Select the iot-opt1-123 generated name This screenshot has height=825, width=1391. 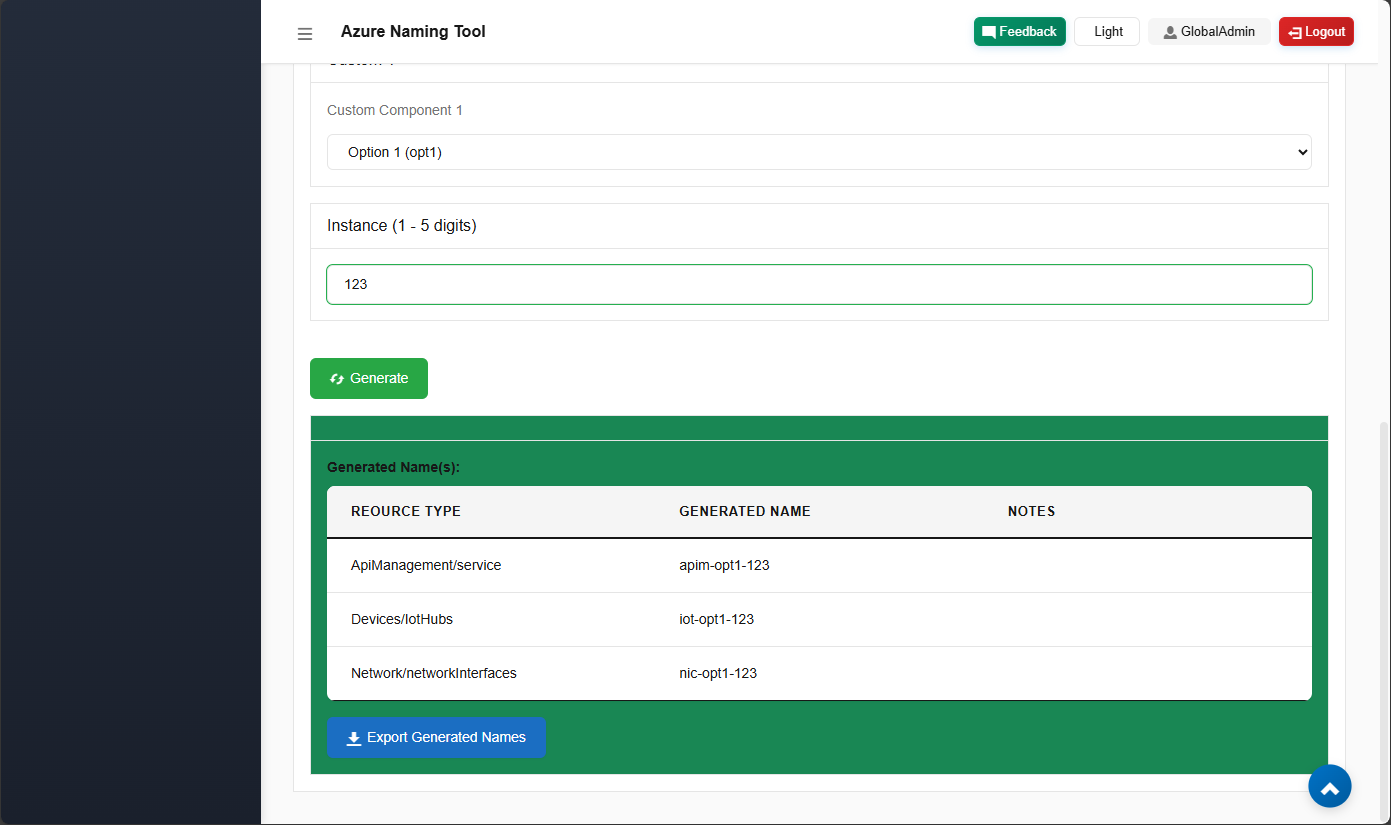coord(716,619)
